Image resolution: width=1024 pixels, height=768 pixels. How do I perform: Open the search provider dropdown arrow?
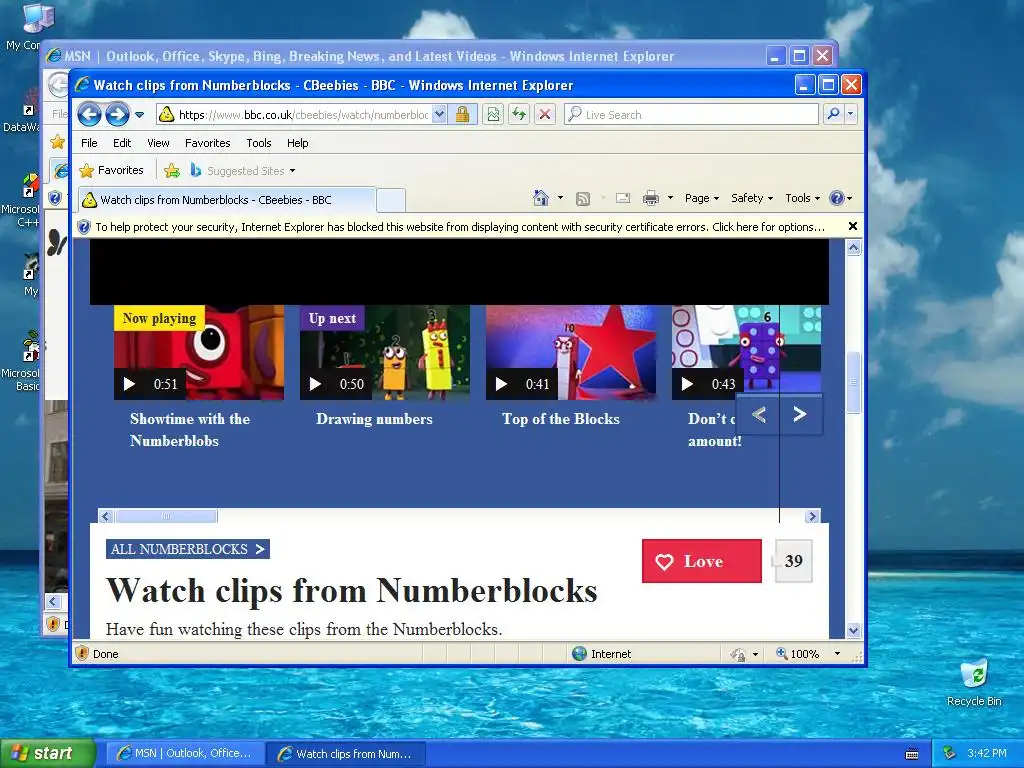pyautogui.click(x=850, y=114)
